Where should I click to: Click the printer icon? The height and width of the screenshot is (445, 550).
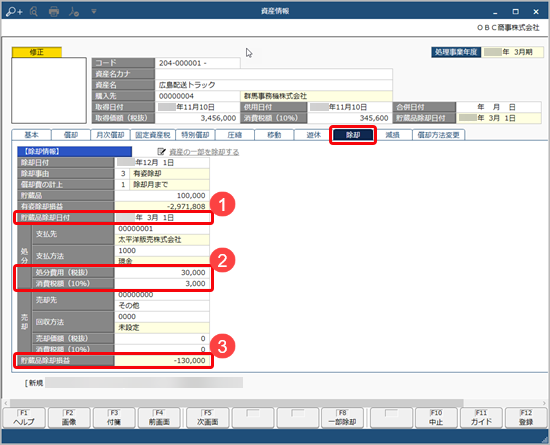tap(54, 12)
